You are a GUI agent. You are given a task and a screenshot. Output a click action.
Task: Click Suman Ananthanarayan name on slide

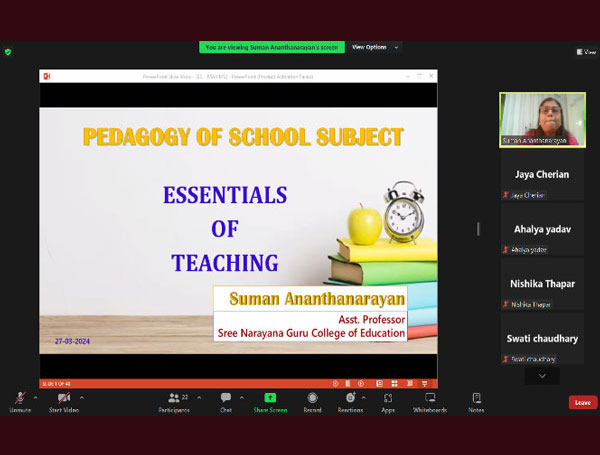(x=317, y=299)
